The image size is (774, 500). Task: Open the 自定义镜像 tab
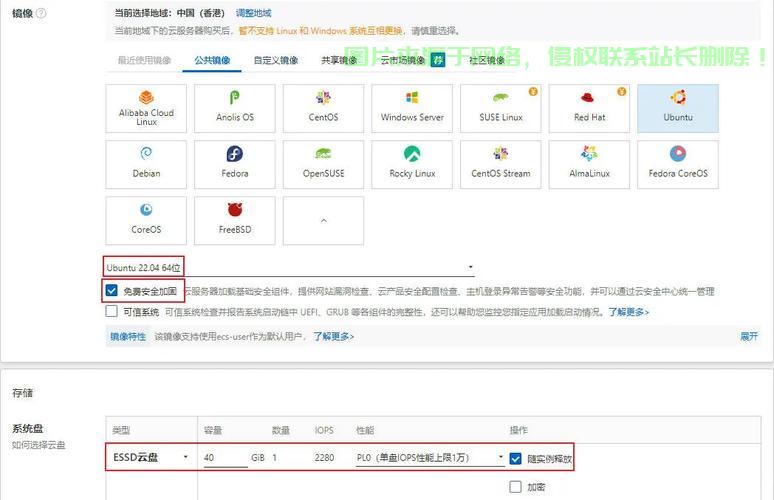[x=276, y=60]
